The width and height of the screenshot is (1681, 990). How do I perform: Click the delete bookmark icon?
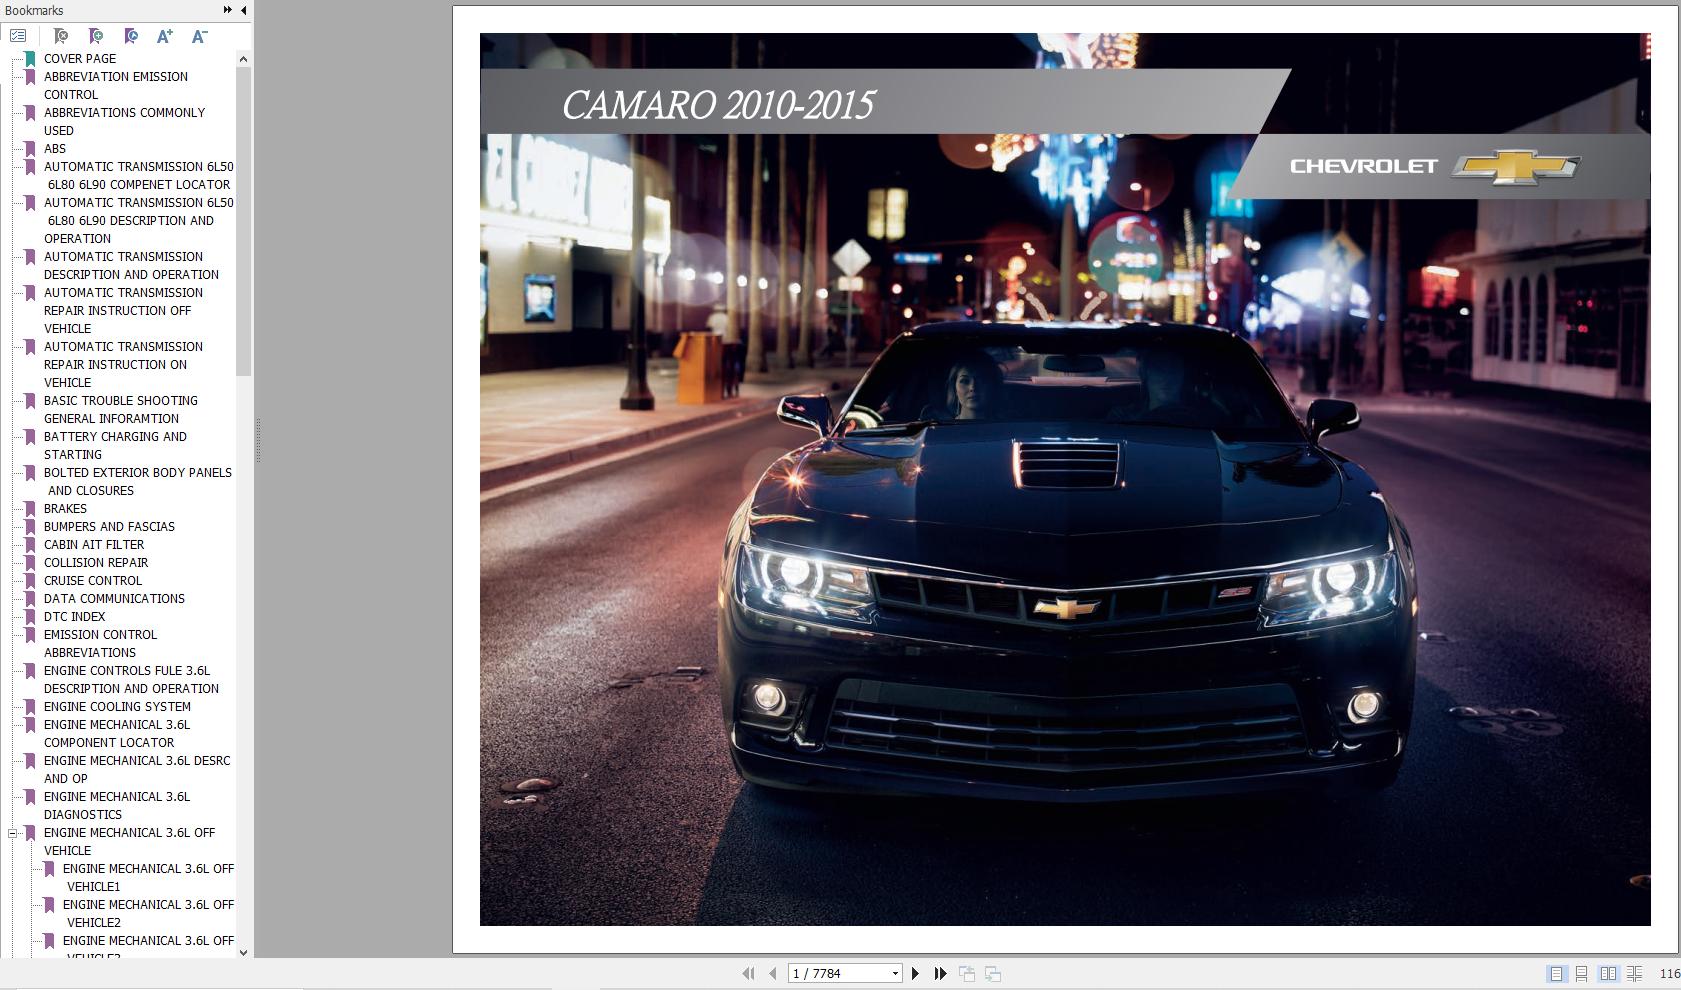point(61,36)
